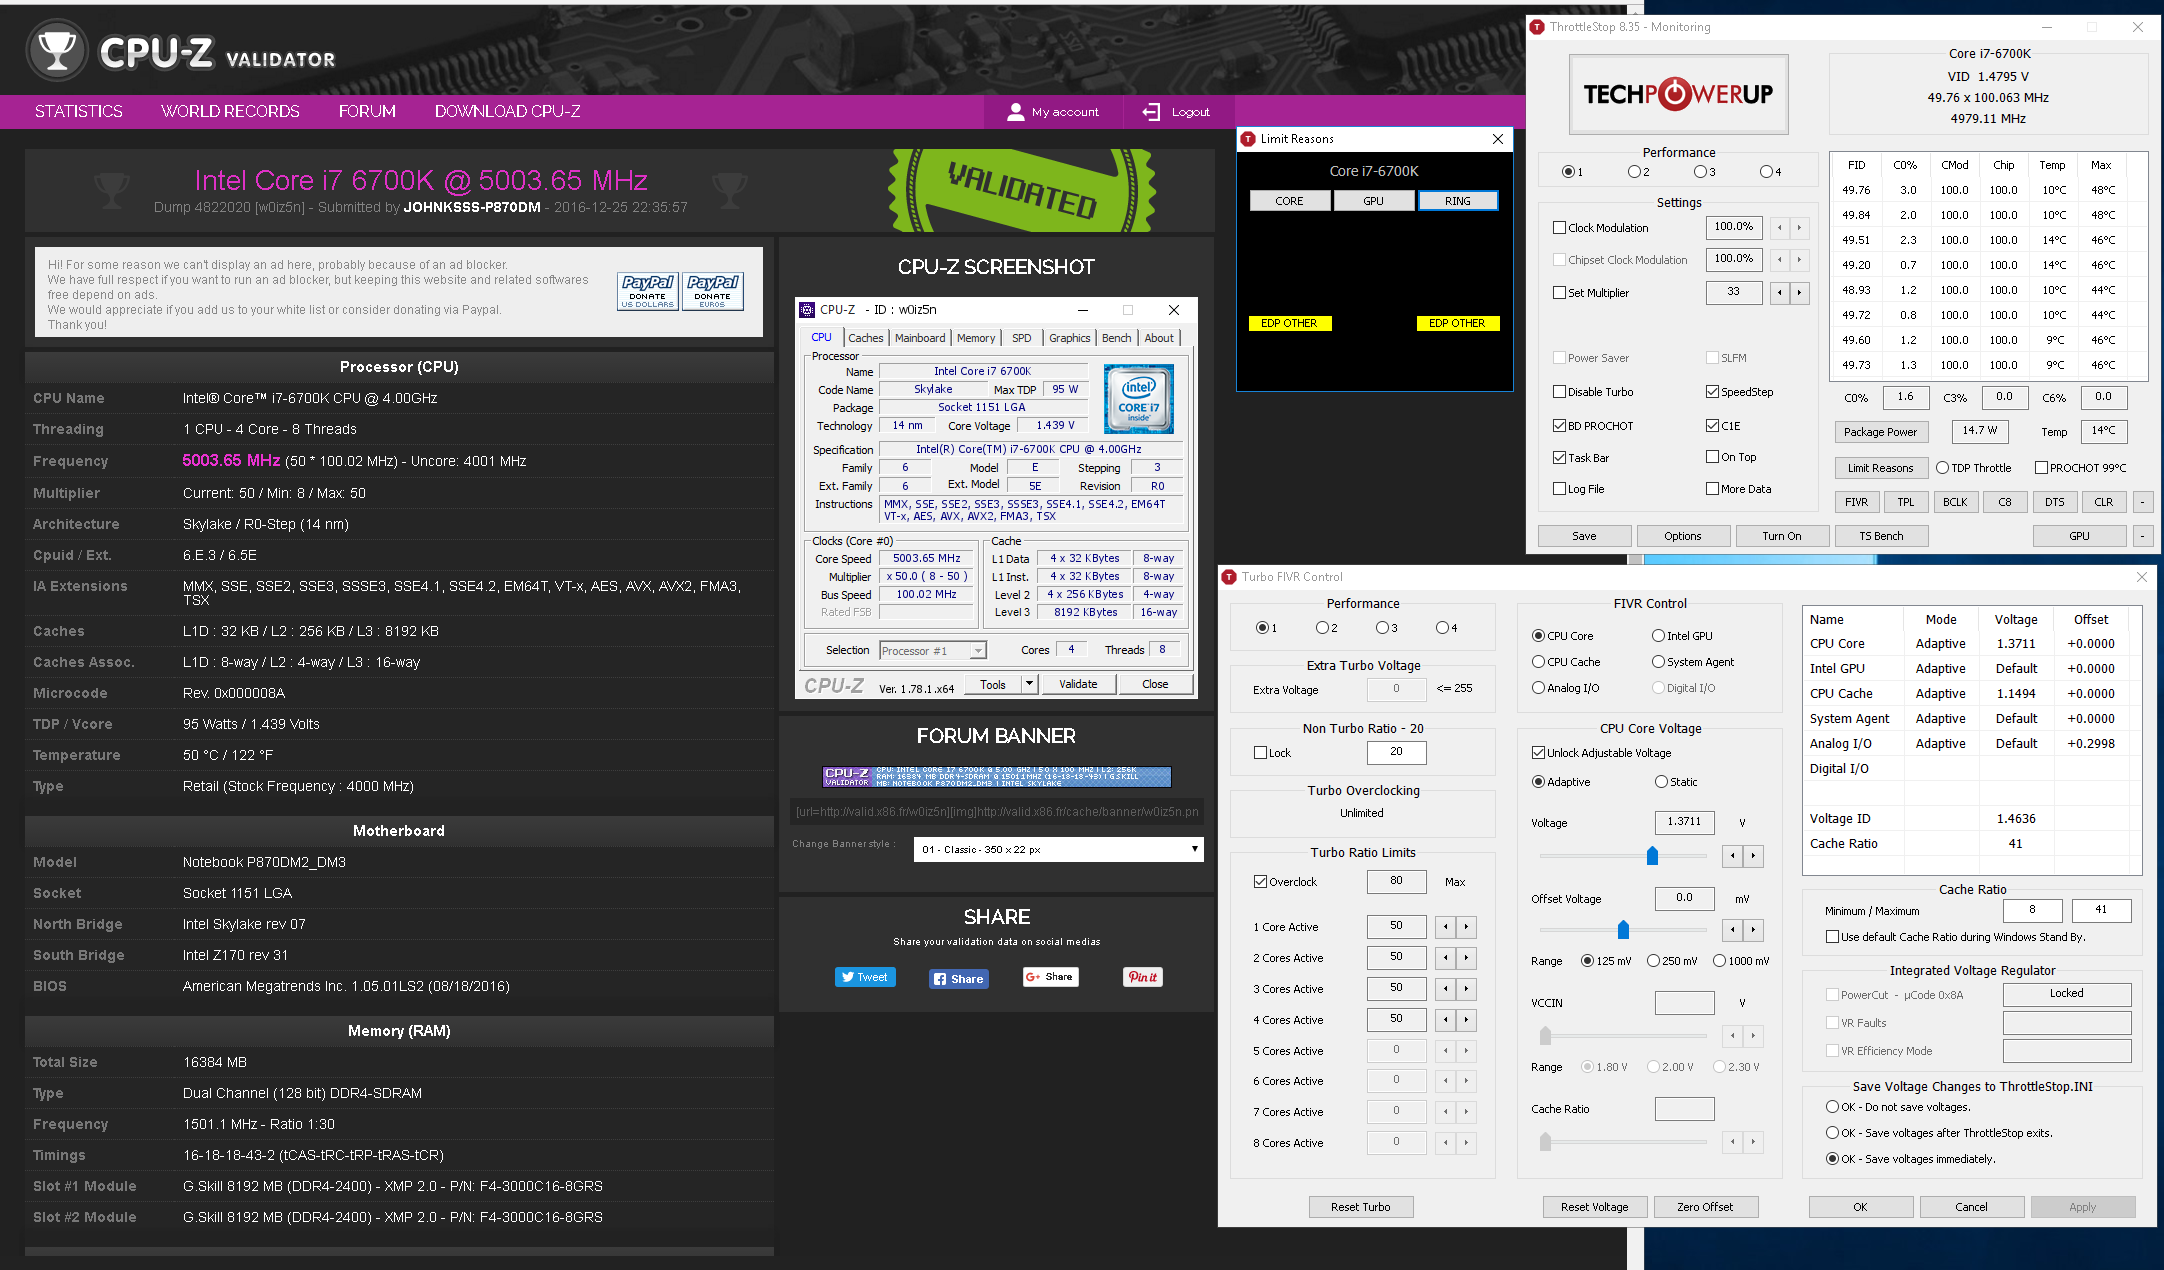
Task: Select Do not save voltages option
Action: click(x=1832, y=1107)
